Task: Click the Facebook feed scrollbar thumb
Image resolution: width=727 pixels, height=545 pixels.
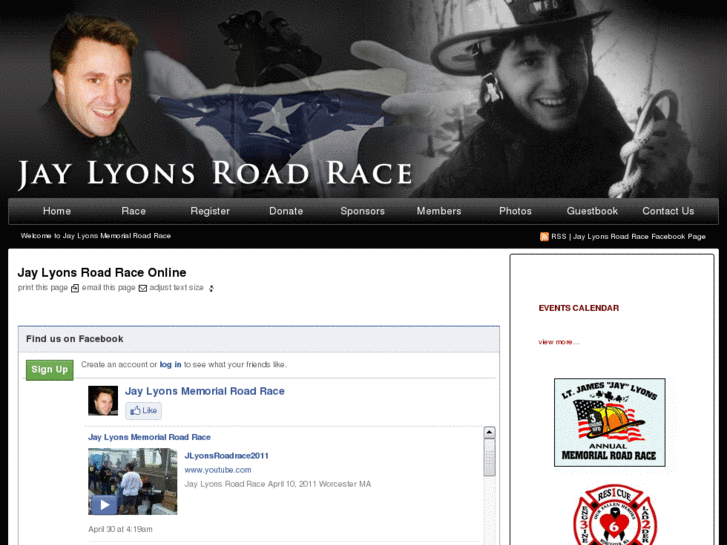Action: 489,457
